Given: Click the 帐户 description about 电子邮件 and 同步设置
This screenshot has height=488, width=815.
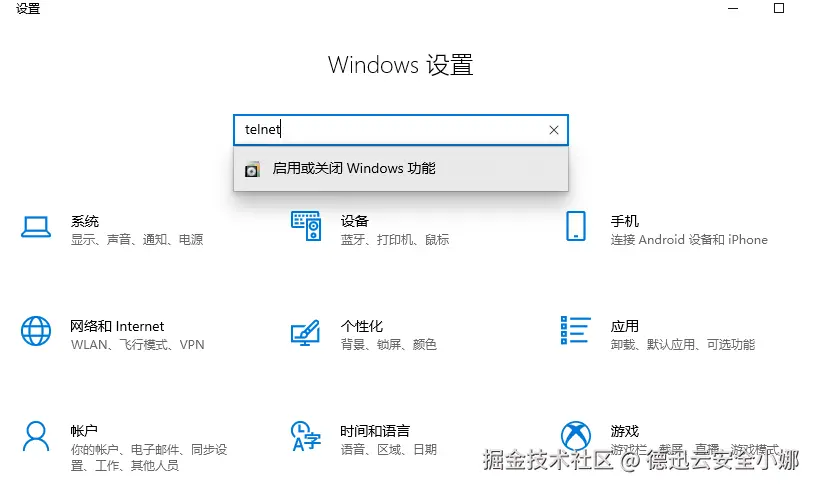Looking at the screenshot, I should pyautogui.click(x=149, y=457).
